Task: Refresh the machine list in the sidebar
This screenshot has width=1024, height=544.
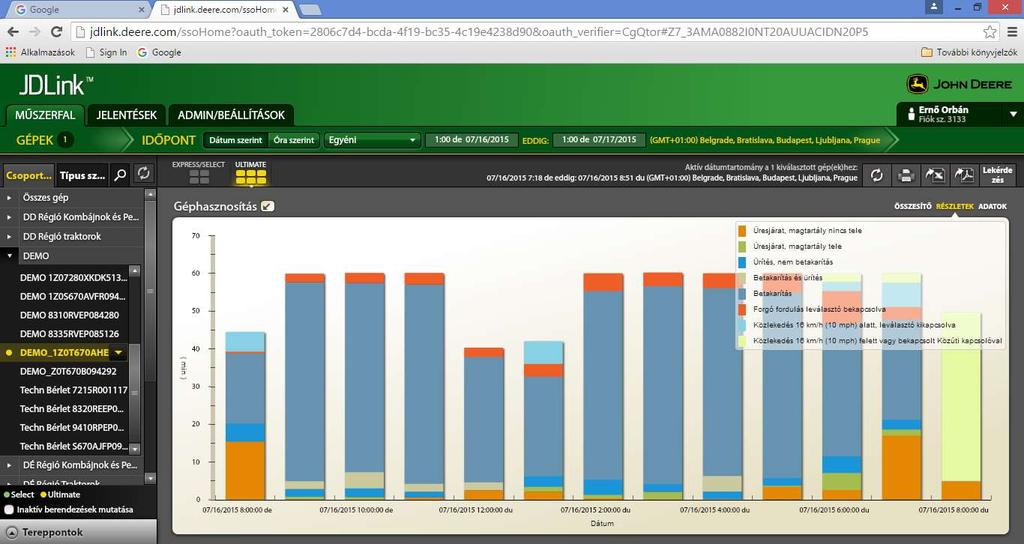Action: coord(143,174)
